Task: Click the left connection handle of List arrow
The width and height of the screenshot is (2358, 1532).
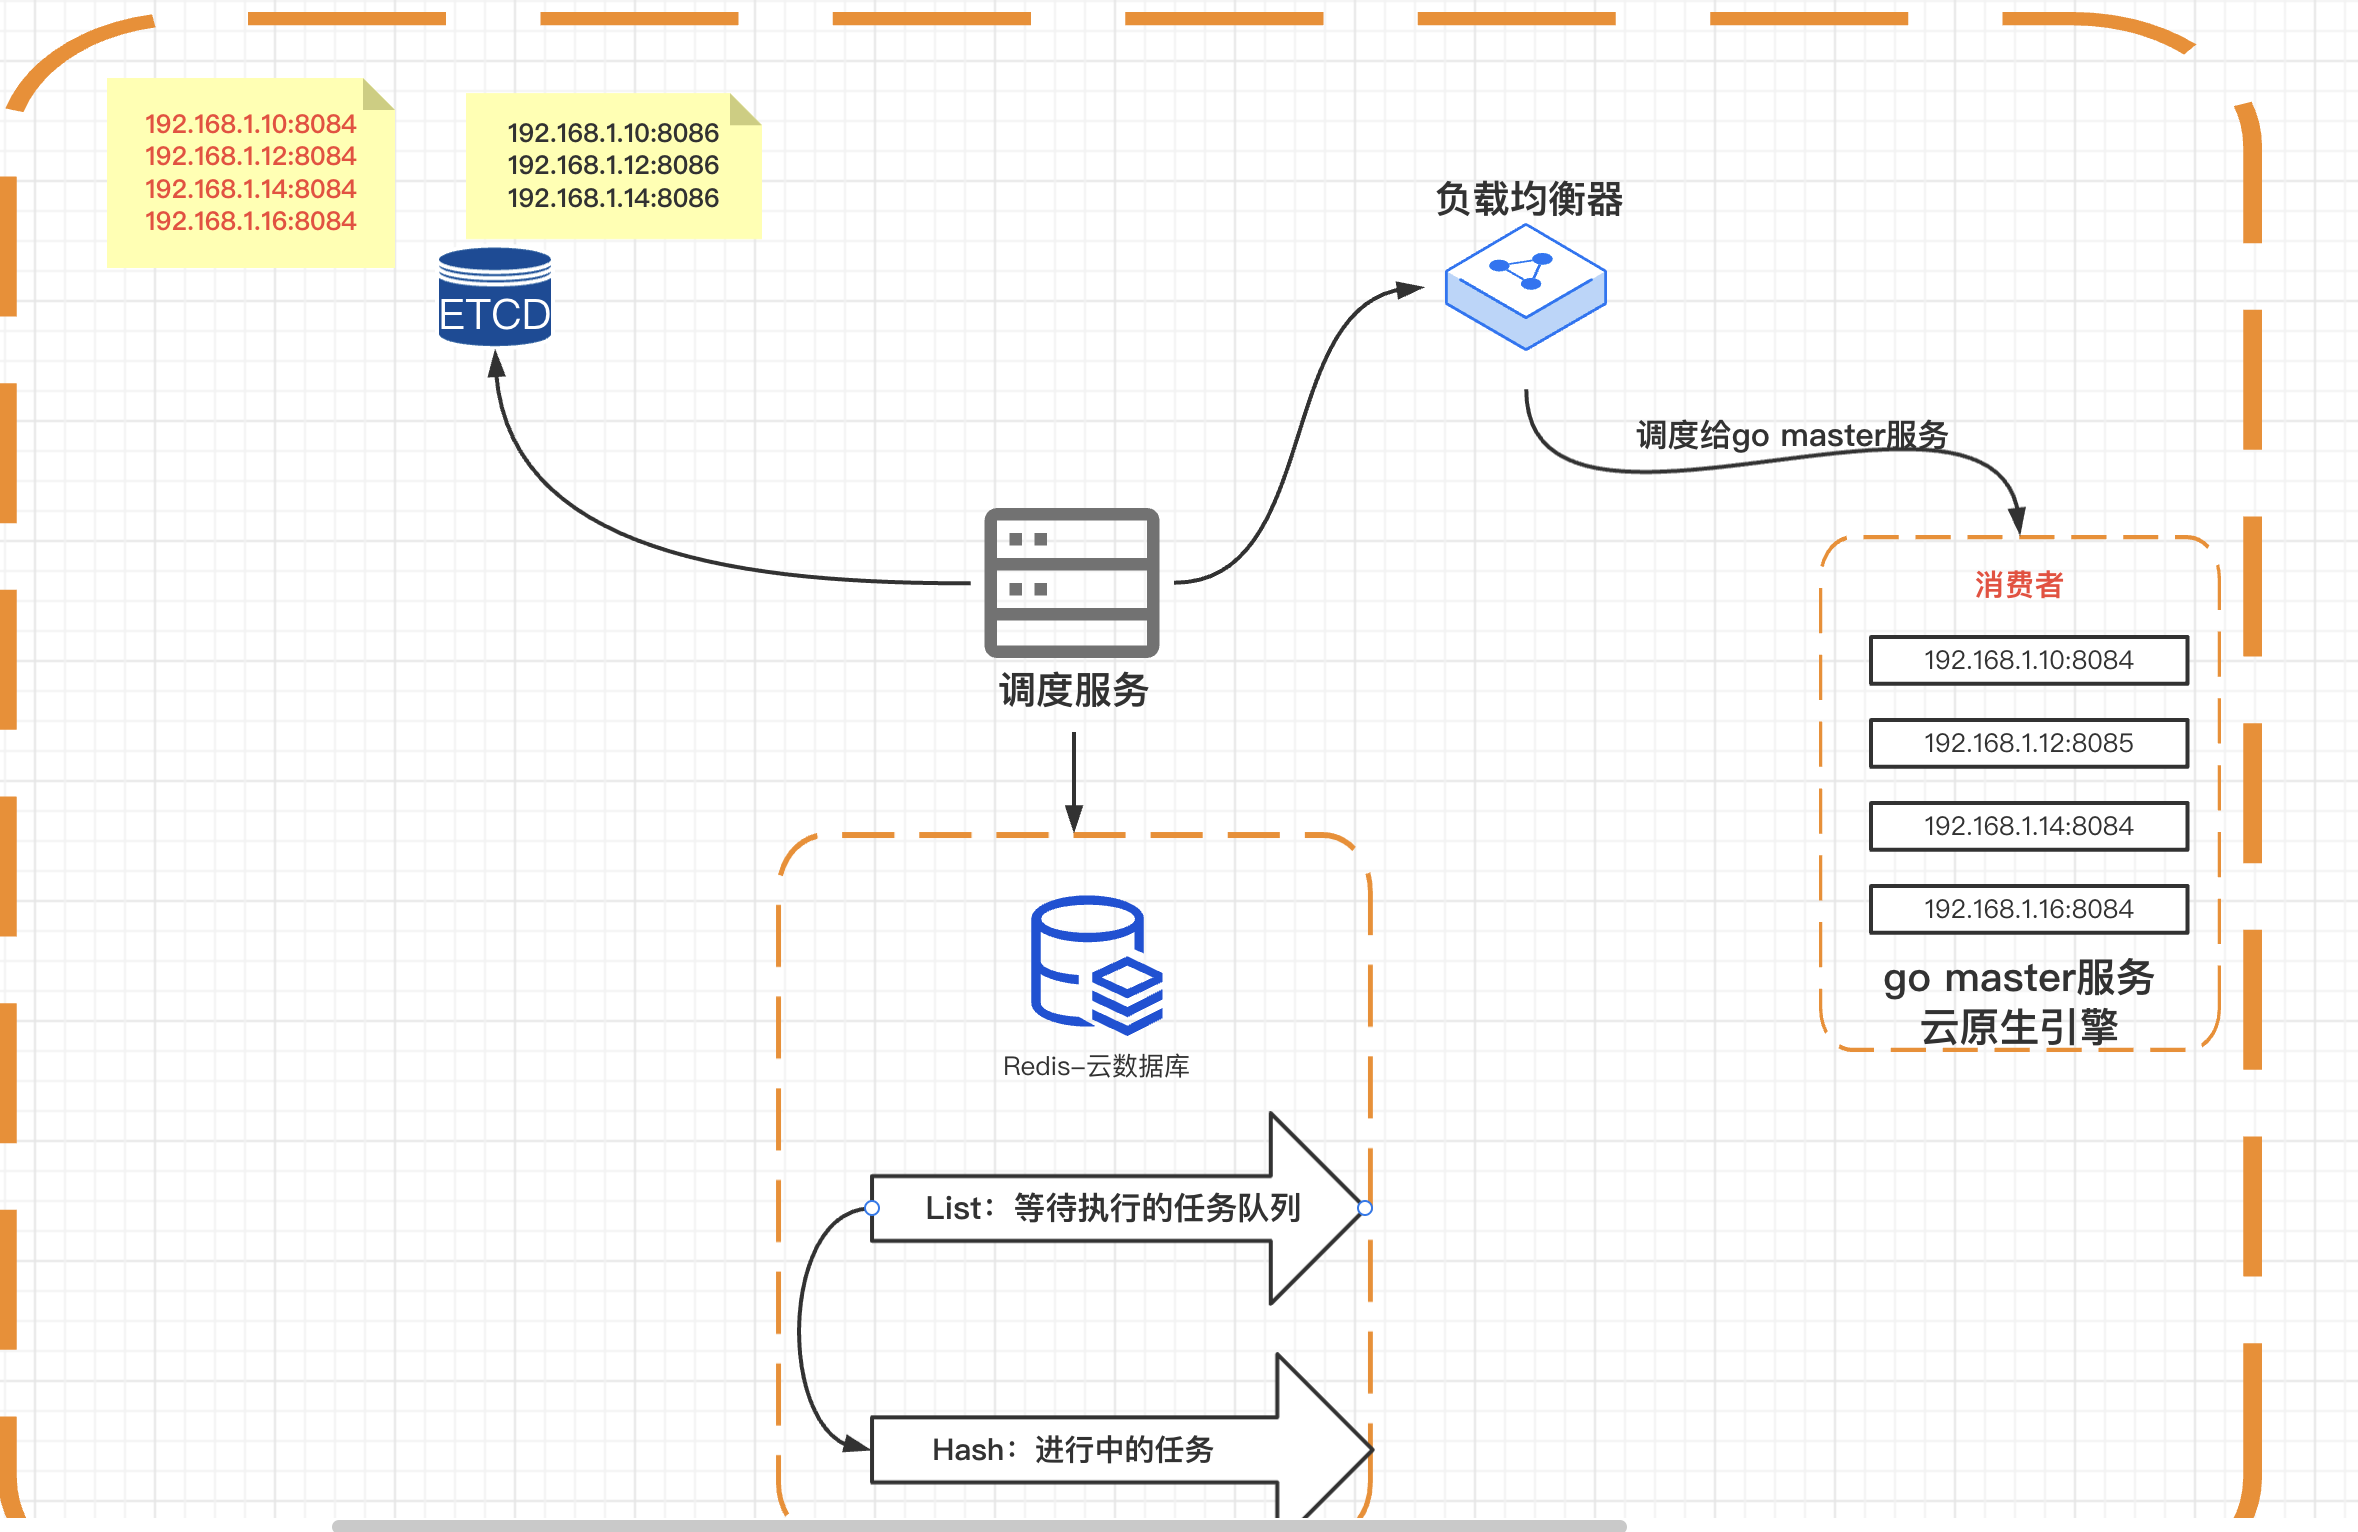Action: [872, 1208]
